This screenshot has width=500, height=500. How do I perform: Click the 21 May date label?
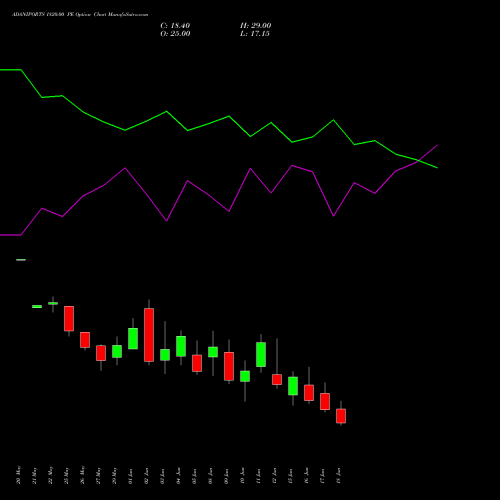(34, 475)
